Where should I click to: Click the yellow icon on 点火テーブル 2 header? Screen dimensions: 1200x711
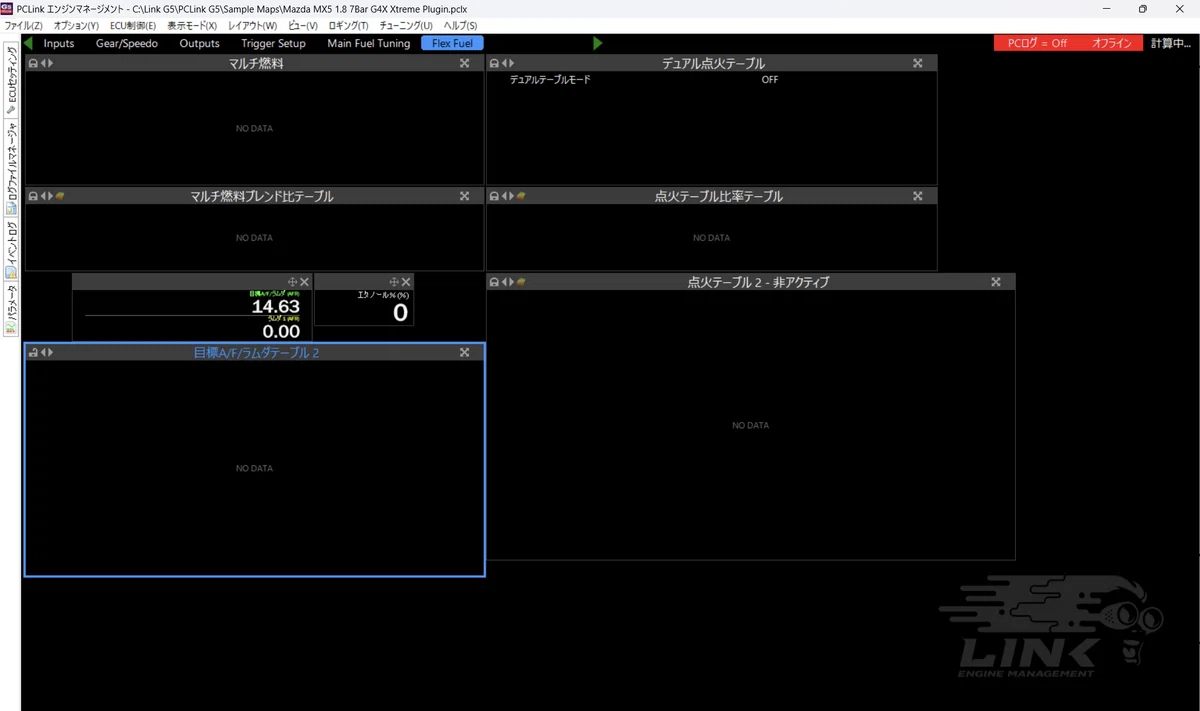pos(521,282)
